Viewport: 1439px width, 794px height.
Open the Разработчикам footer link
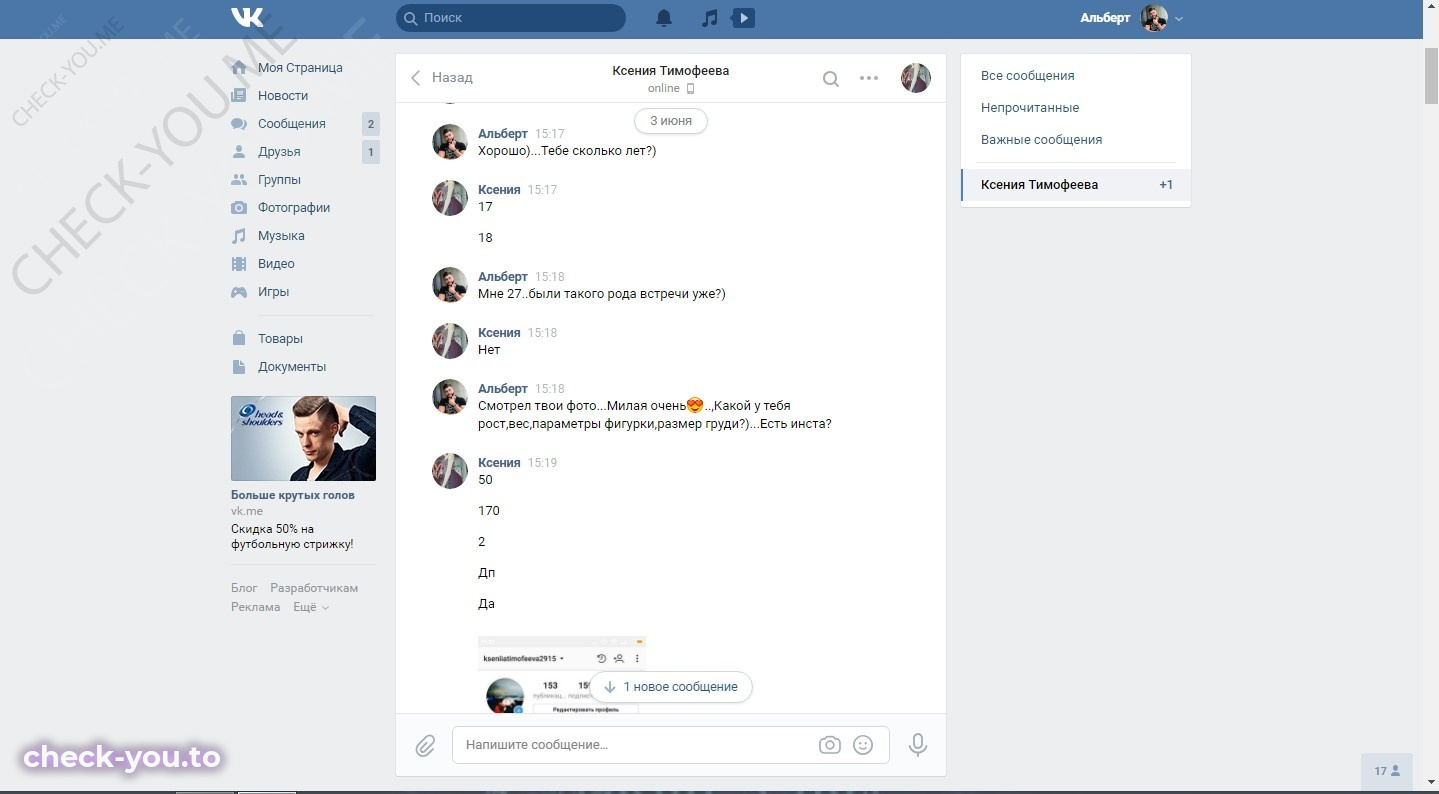(314, 588)
